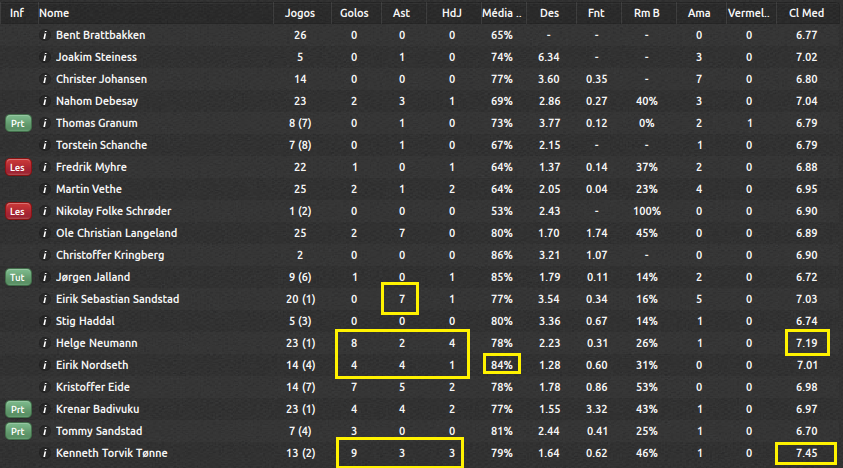The image size is (843, 468).
Task: Open Kristoffer Eide's player name link
Action: (90, 387)
